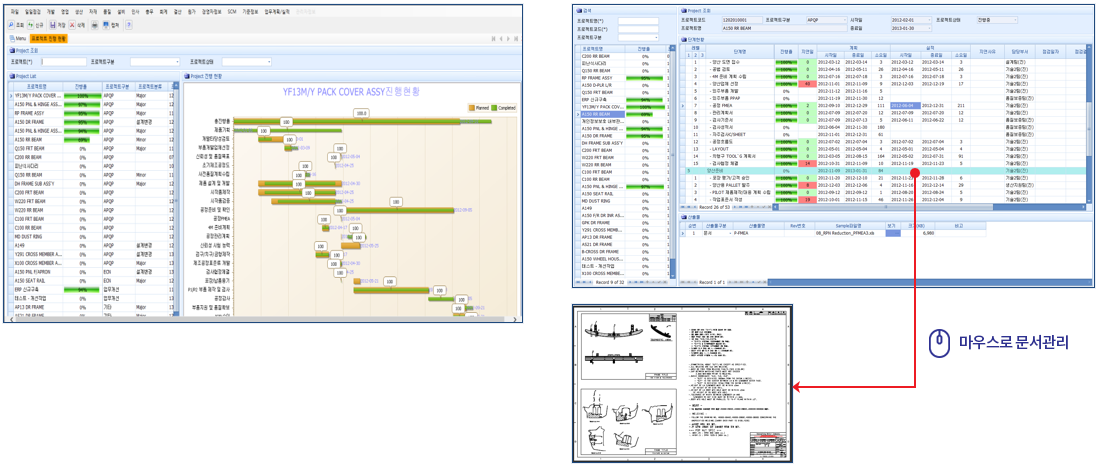Click the Project List panel header icon
This screenshot has width=1100, height=465.
click(12, 76)
